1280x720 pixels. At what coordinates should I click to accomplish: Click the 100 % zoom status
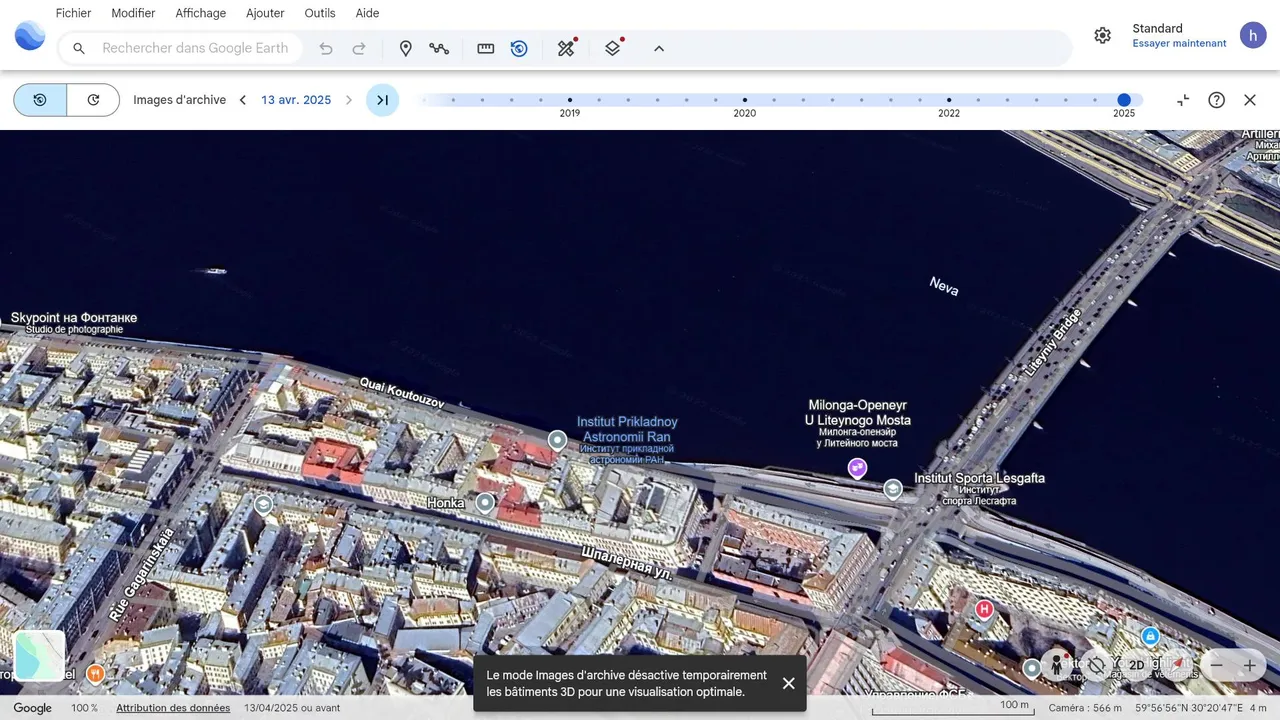click(85, 708)
